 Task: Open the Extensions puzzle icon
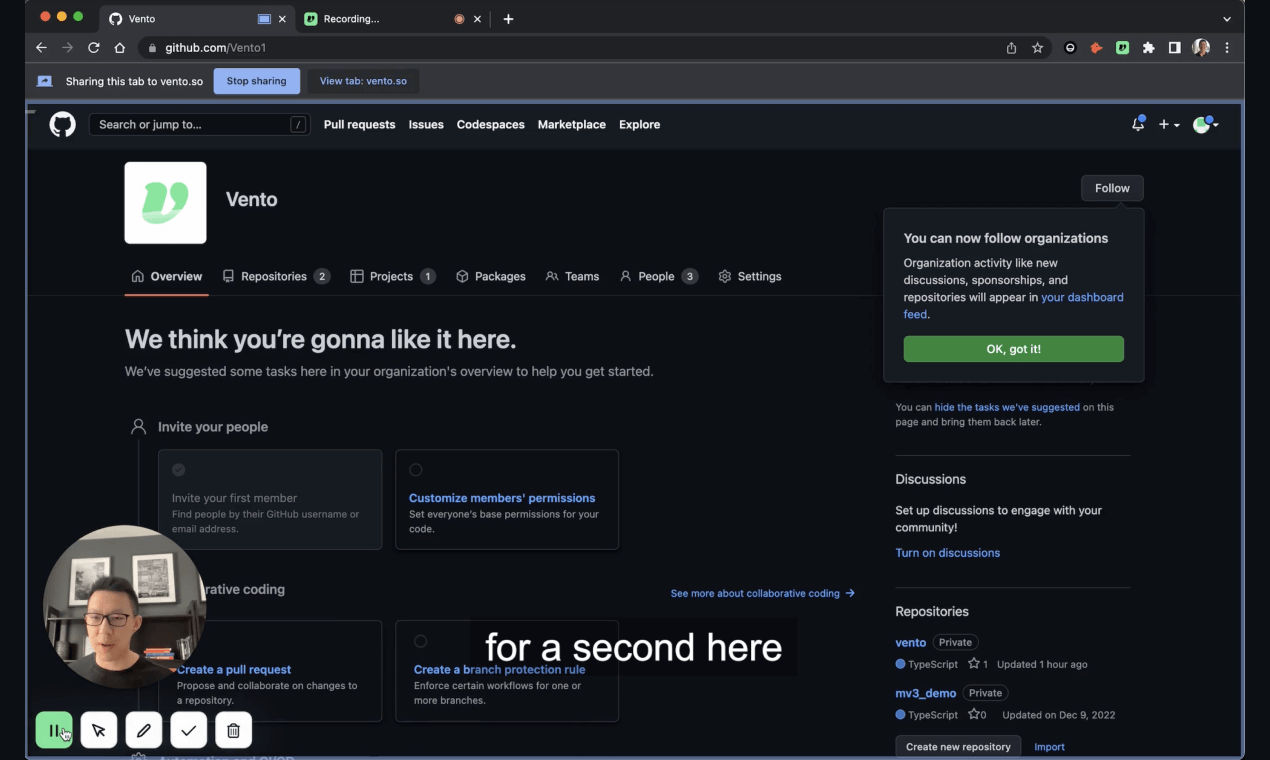[1149, 47]
